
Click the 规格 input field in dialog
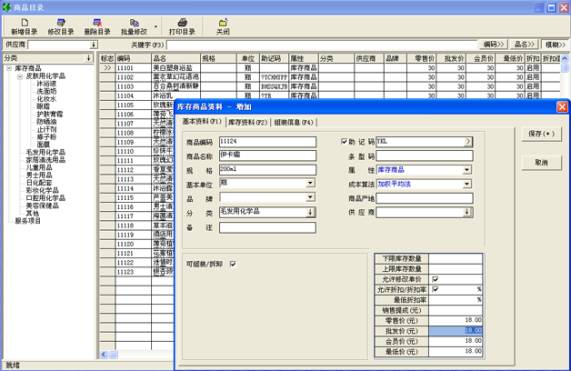pyautogui.click(x=268, y=170)
